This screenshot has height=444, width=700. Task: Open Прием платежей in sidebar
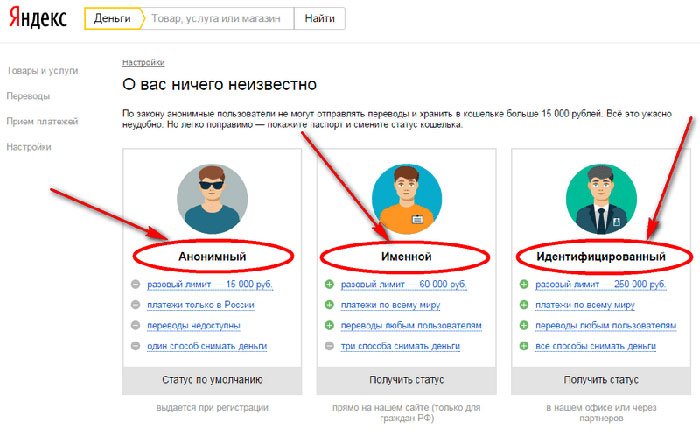click(x=42, y=121)
